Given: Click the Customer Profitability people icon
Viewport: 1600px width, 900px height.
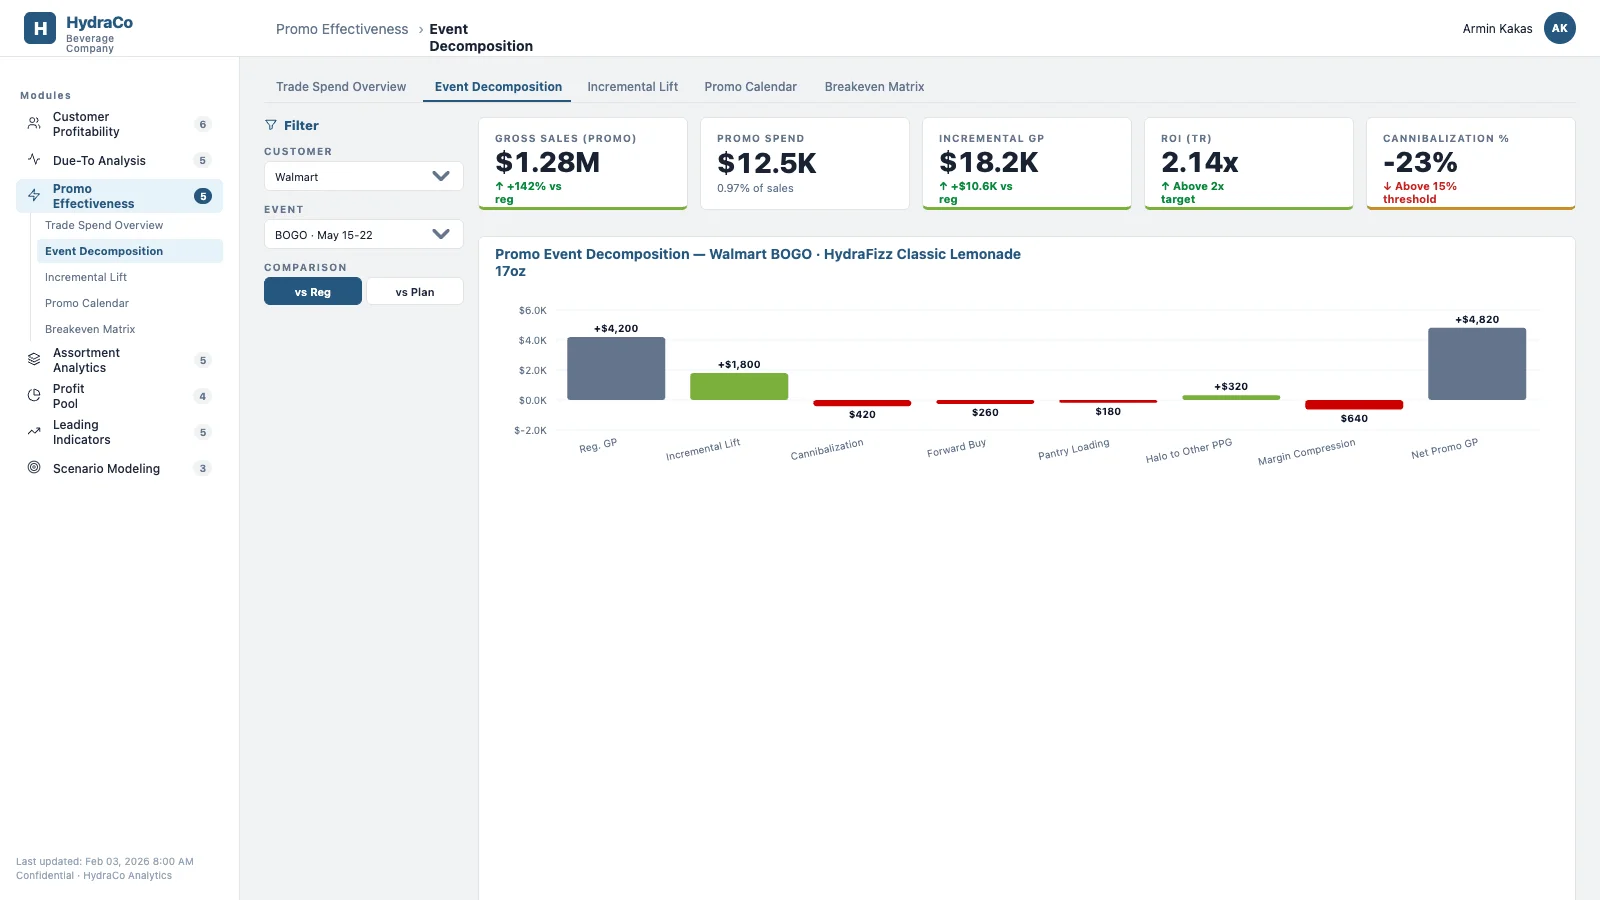Looking at the screenshot, I should coord(34,124).
